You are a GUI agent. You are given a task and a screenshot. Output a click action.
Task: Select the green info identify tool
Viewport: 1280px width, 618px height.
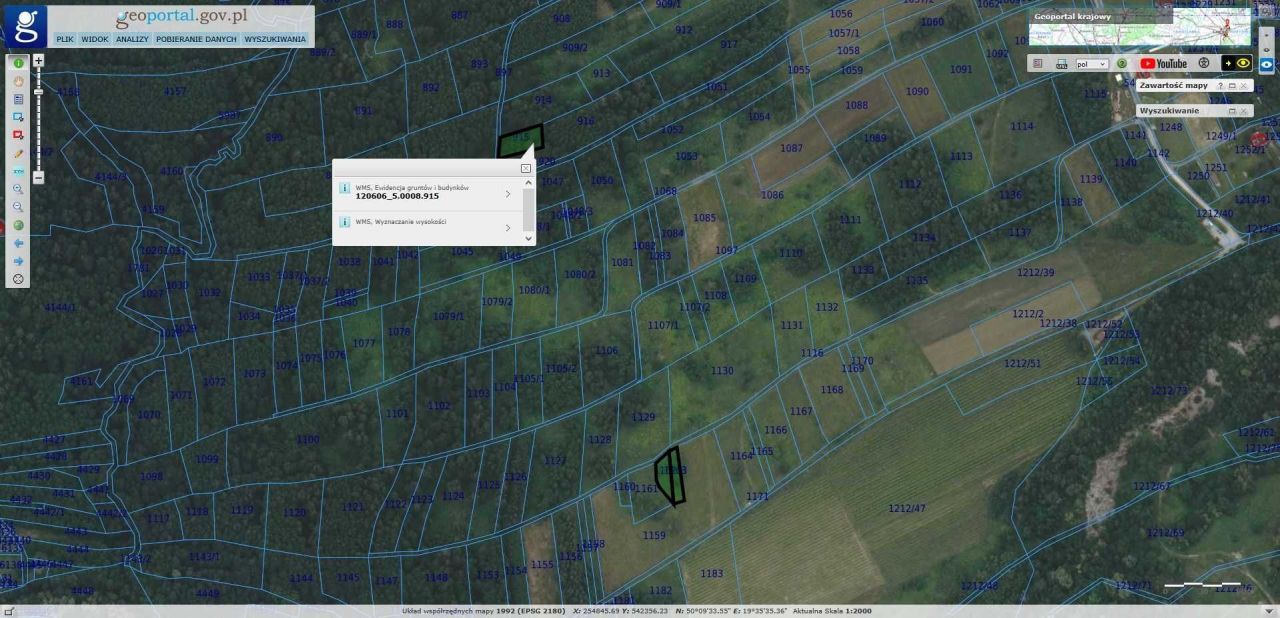pos(18,63)
